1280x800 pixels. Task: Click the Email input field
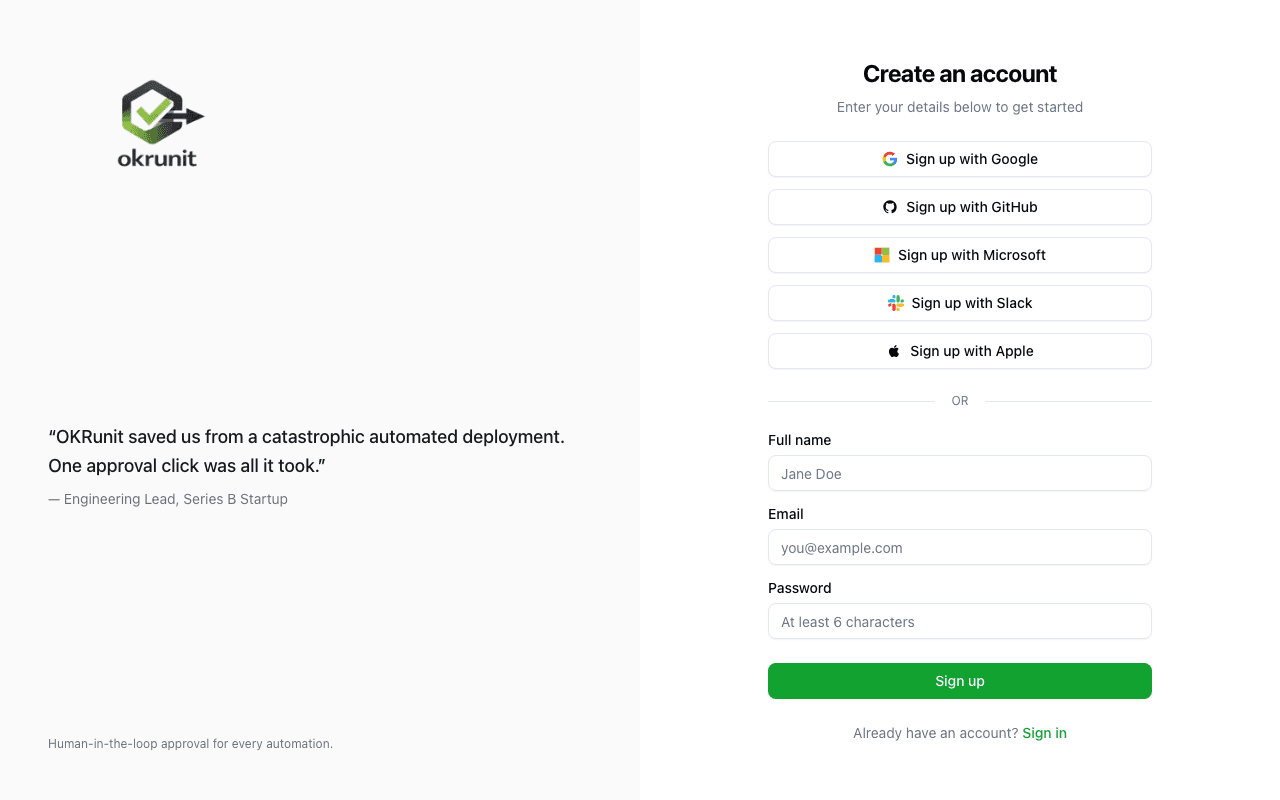960,547
